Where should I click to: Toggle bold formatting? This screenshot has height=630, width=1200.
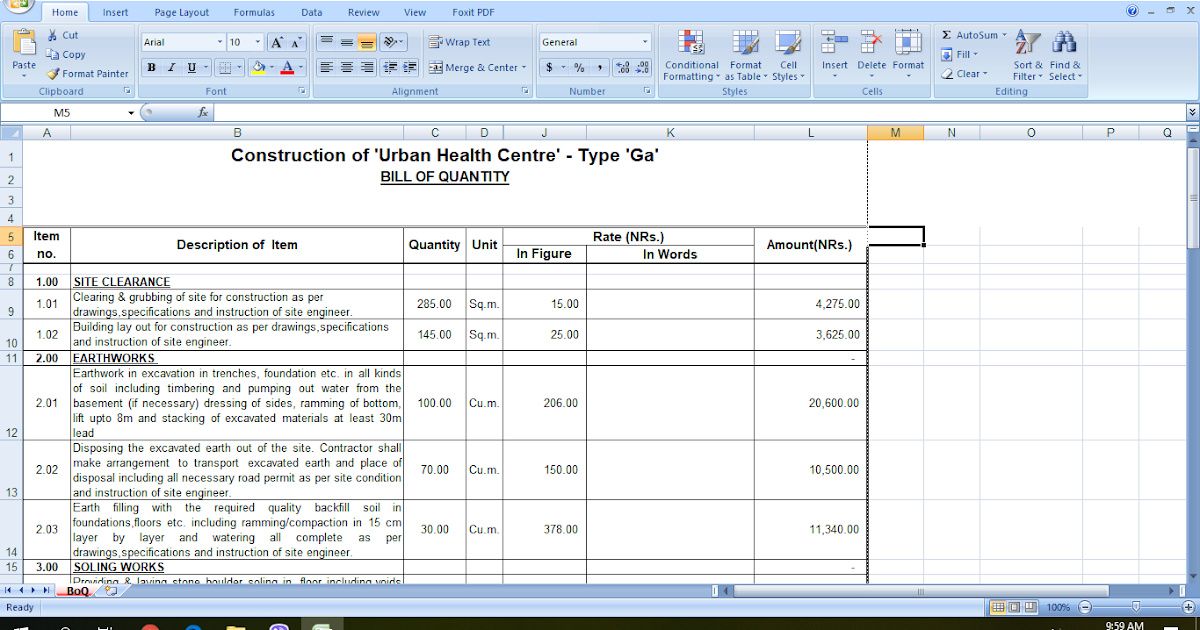(x=151, y=66)
